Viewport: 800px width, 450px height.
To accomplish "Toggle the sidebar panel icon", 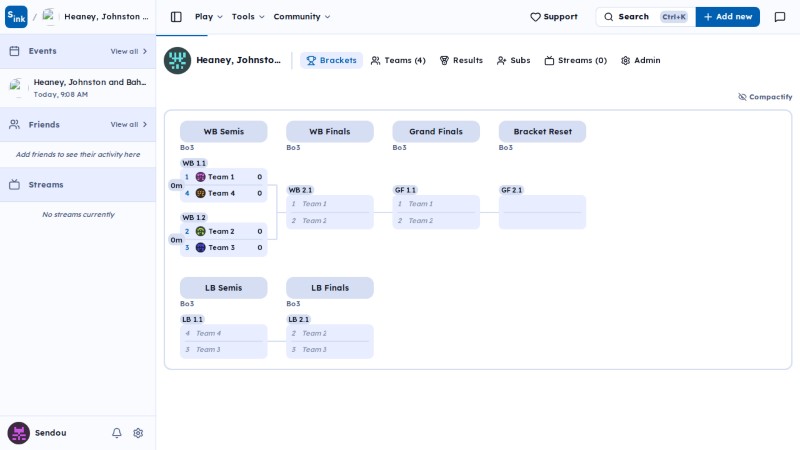I will [176, 17].
